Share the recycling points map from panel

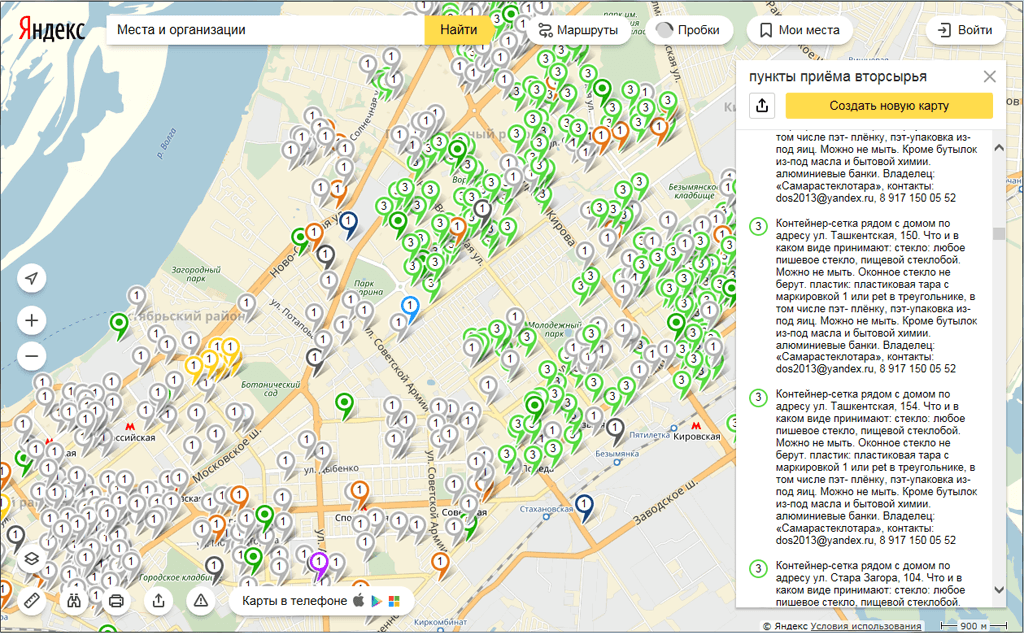[x=762, y=106]
